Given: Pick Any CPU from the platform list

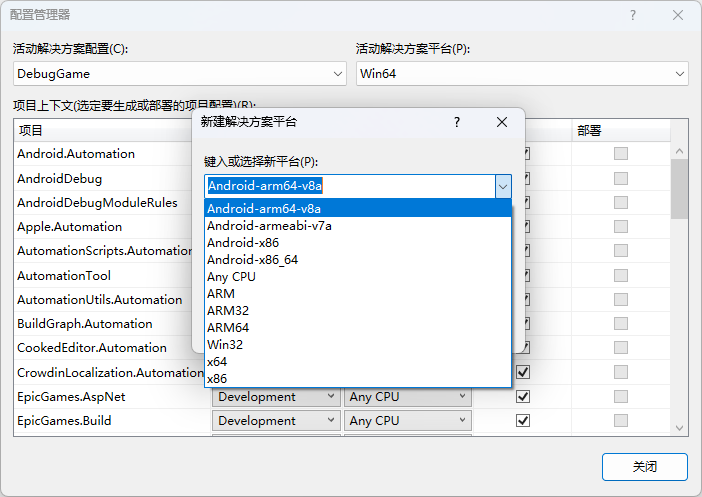Looking at the screenshot, I should 231,276.
